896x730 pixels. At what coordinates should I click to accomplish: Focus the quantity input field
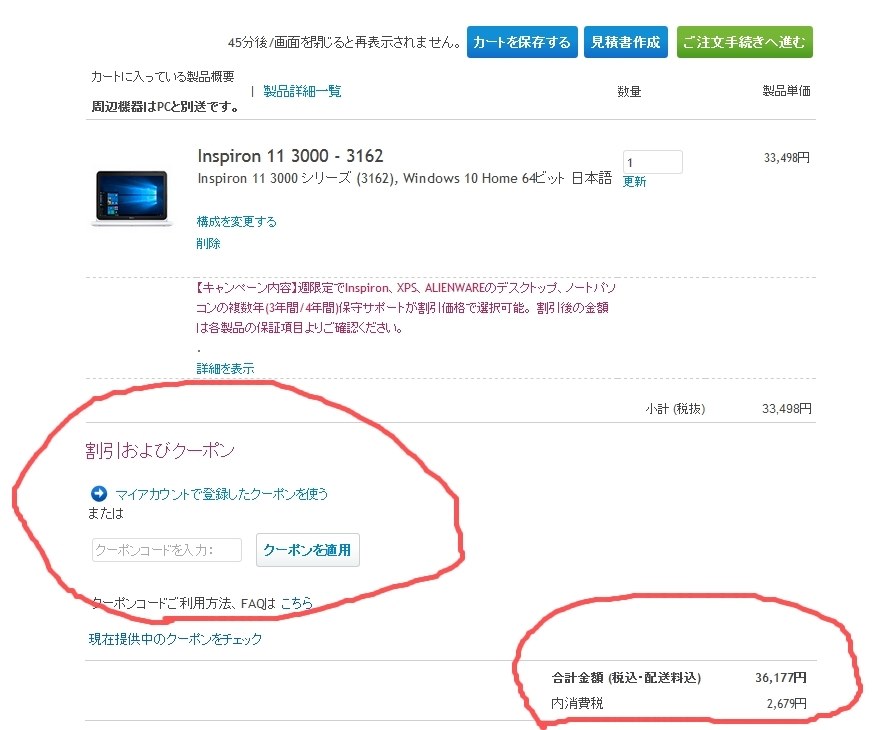[653, 162]
